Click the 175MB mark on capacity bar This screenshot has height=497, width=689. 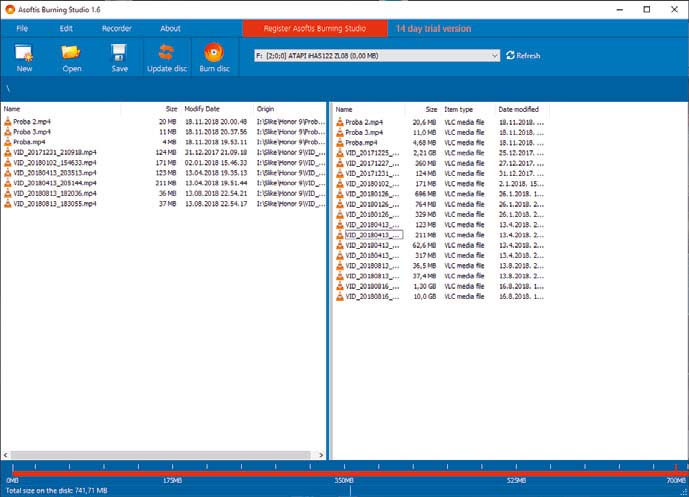172,481
